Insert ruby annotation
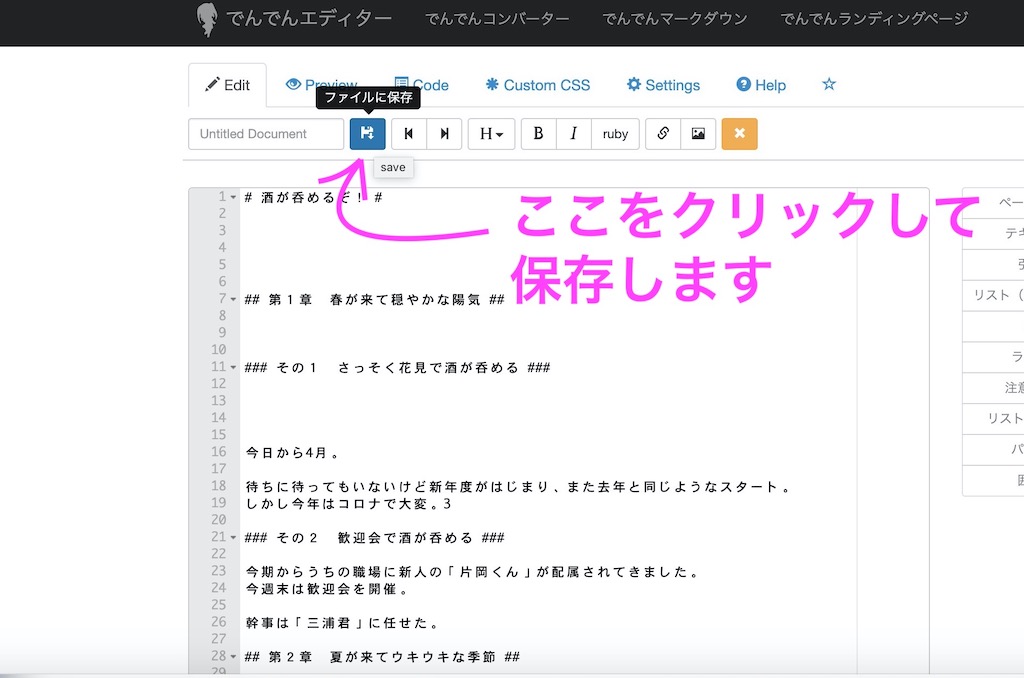 [x=615, y=134]
